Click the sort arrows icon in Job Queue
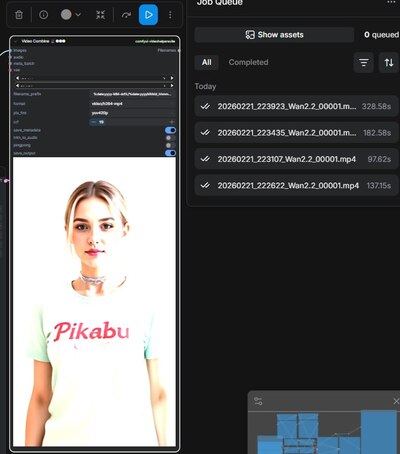Image resolution: width=400 pixels, height=454 pixels. [389, 62]
